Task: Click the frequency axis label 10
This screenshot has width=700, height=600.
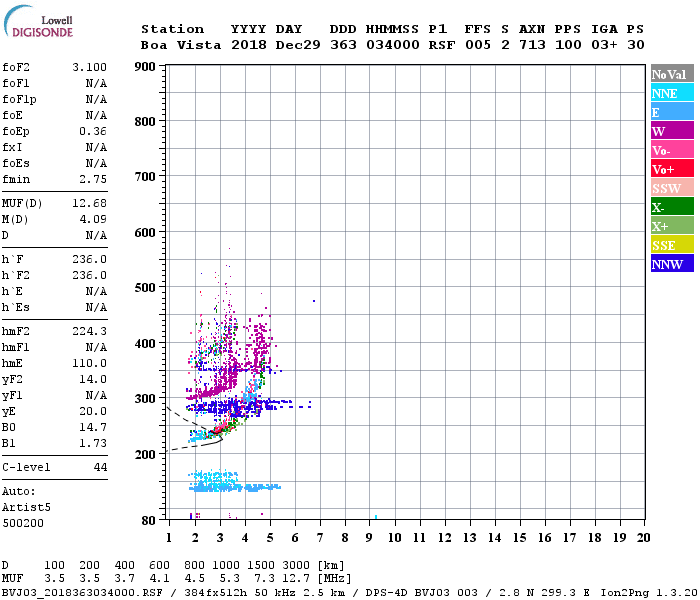Action: point(395,538)
